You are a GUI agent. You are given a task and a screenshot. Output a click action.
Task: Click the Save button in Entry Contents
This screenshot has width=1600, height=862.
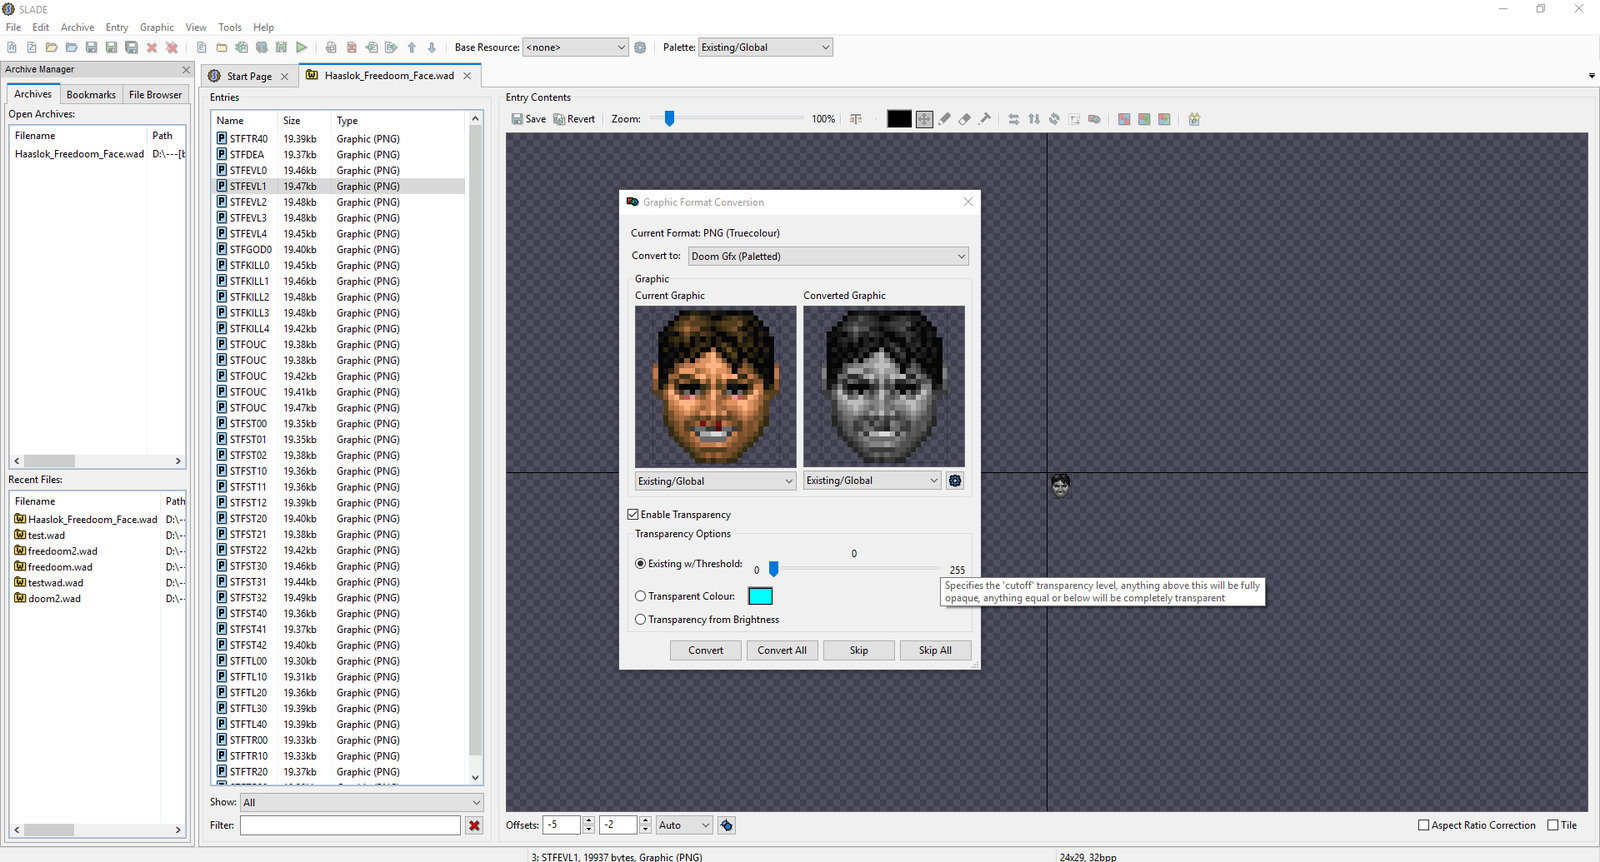[x=529, y=119]
